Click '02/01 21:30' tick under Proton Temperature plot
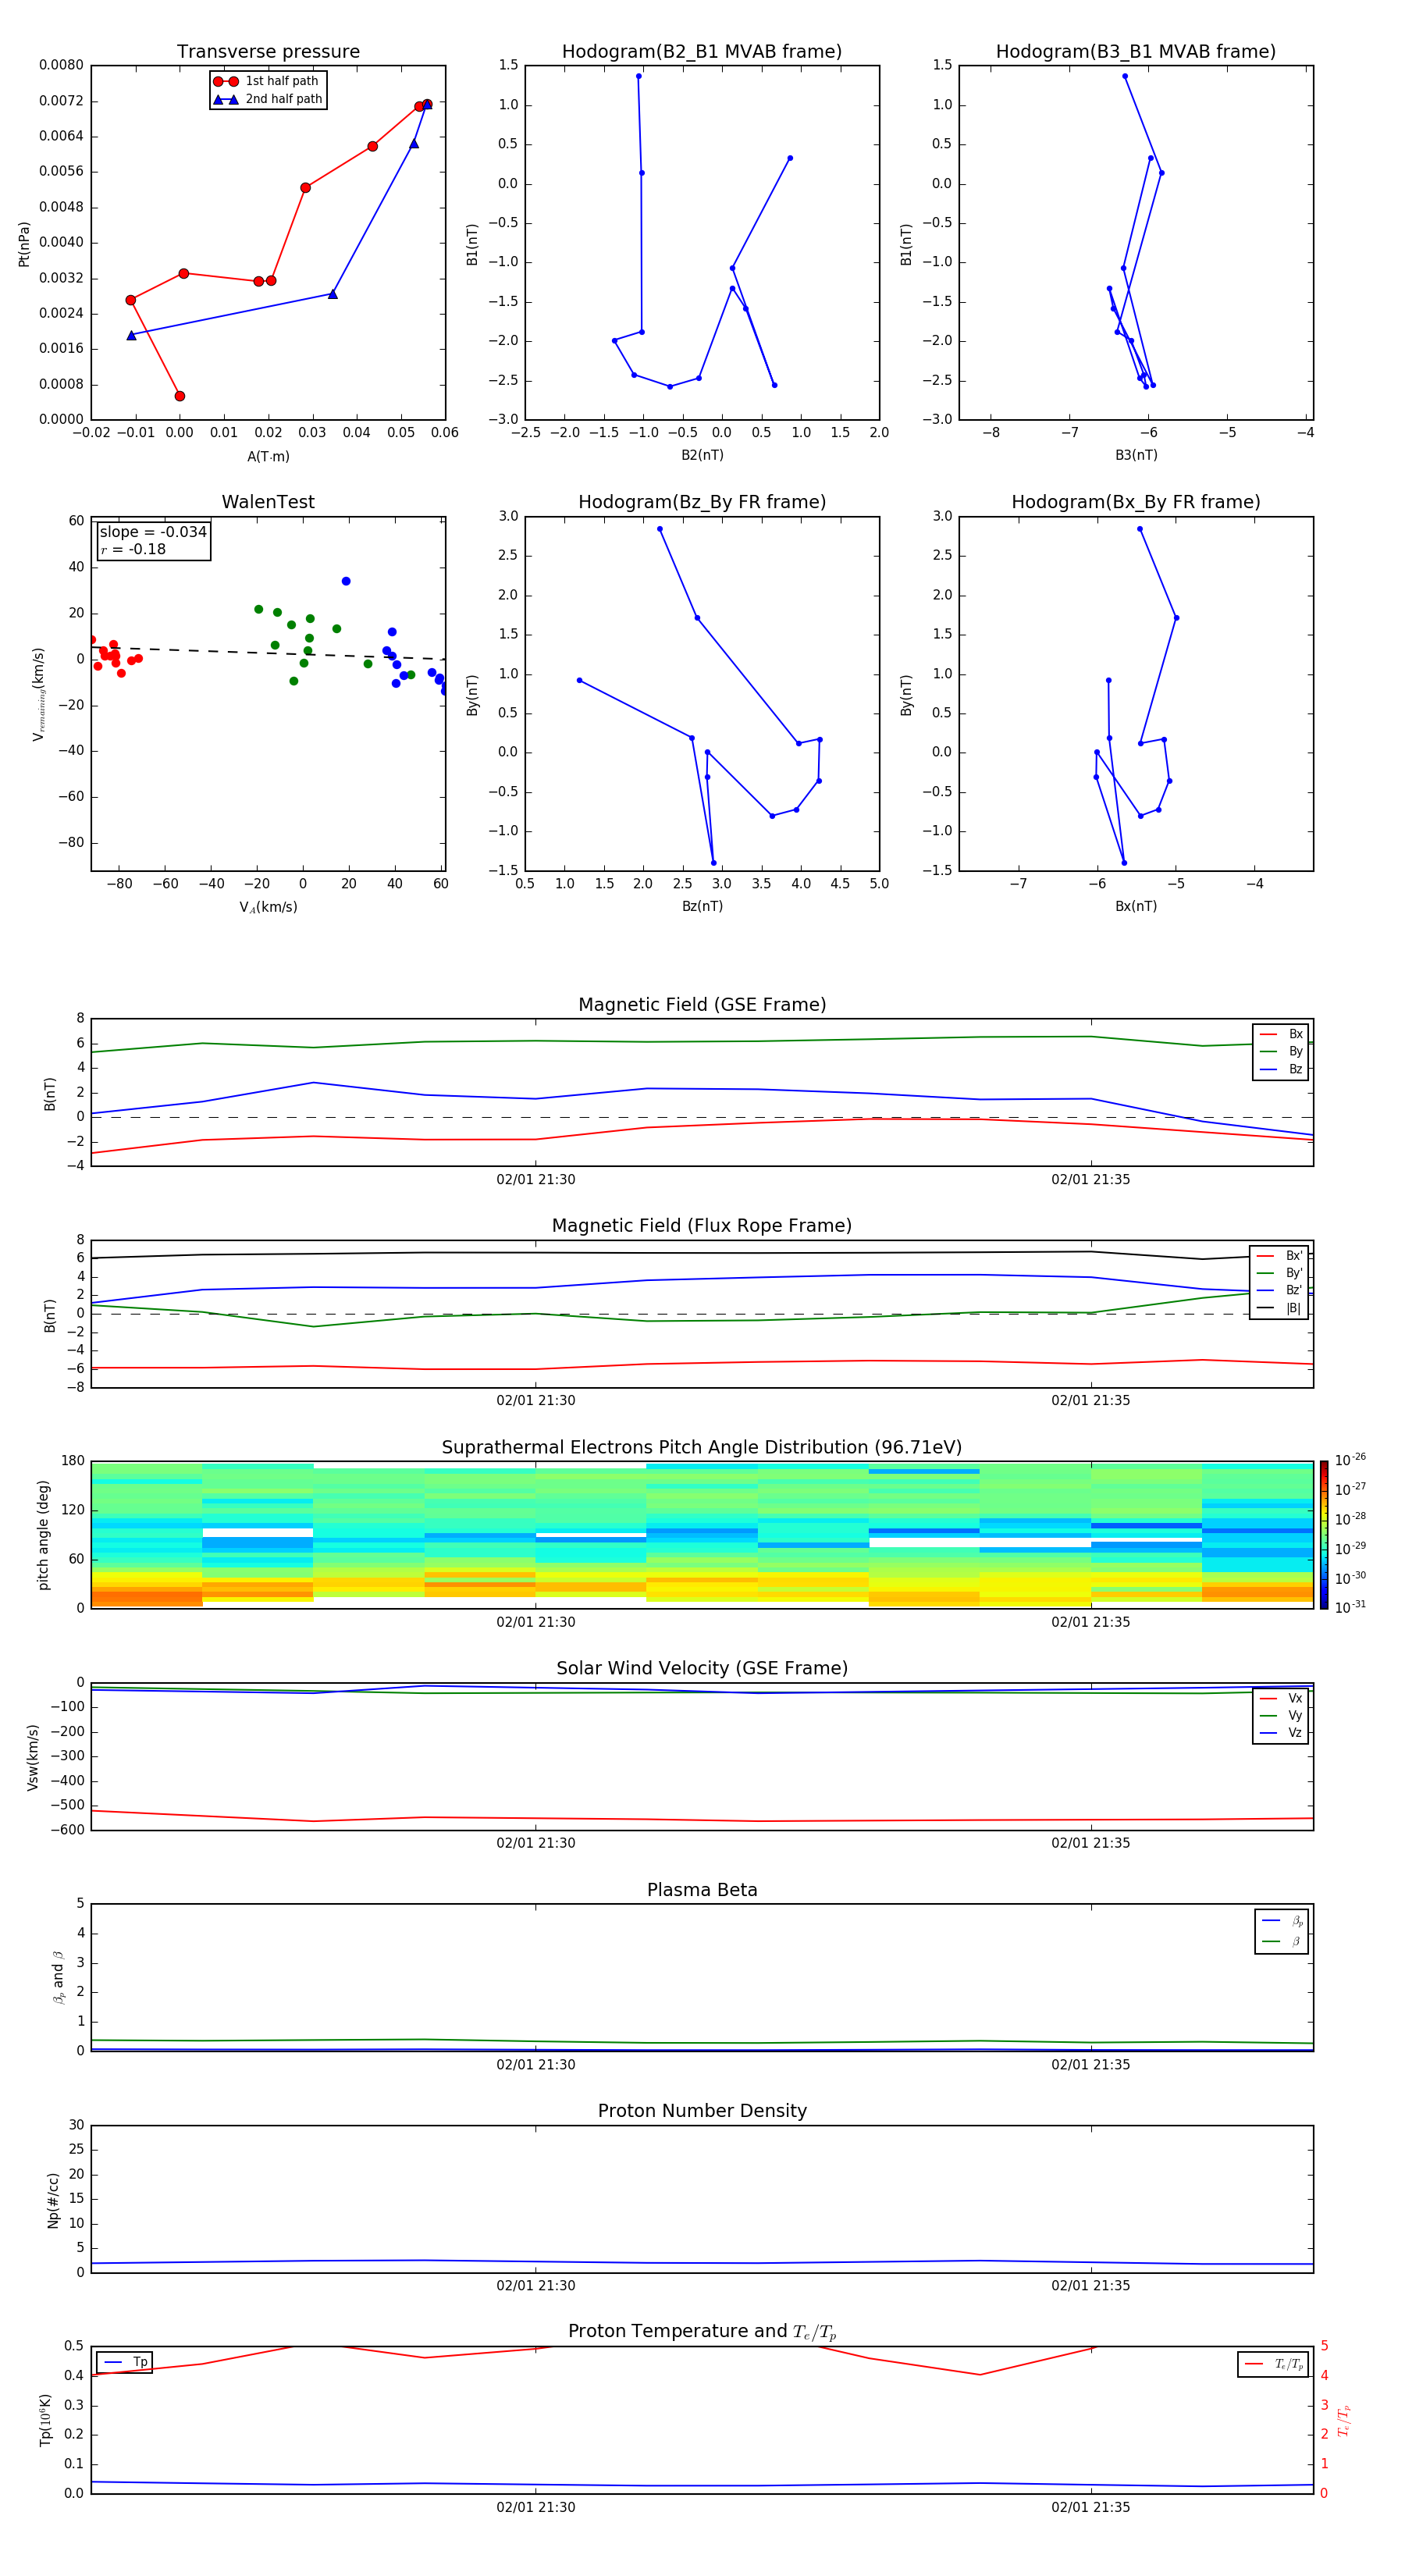Viewport: 1405px width, 2576px height. pyautogui.click(x=536, y=2508)
